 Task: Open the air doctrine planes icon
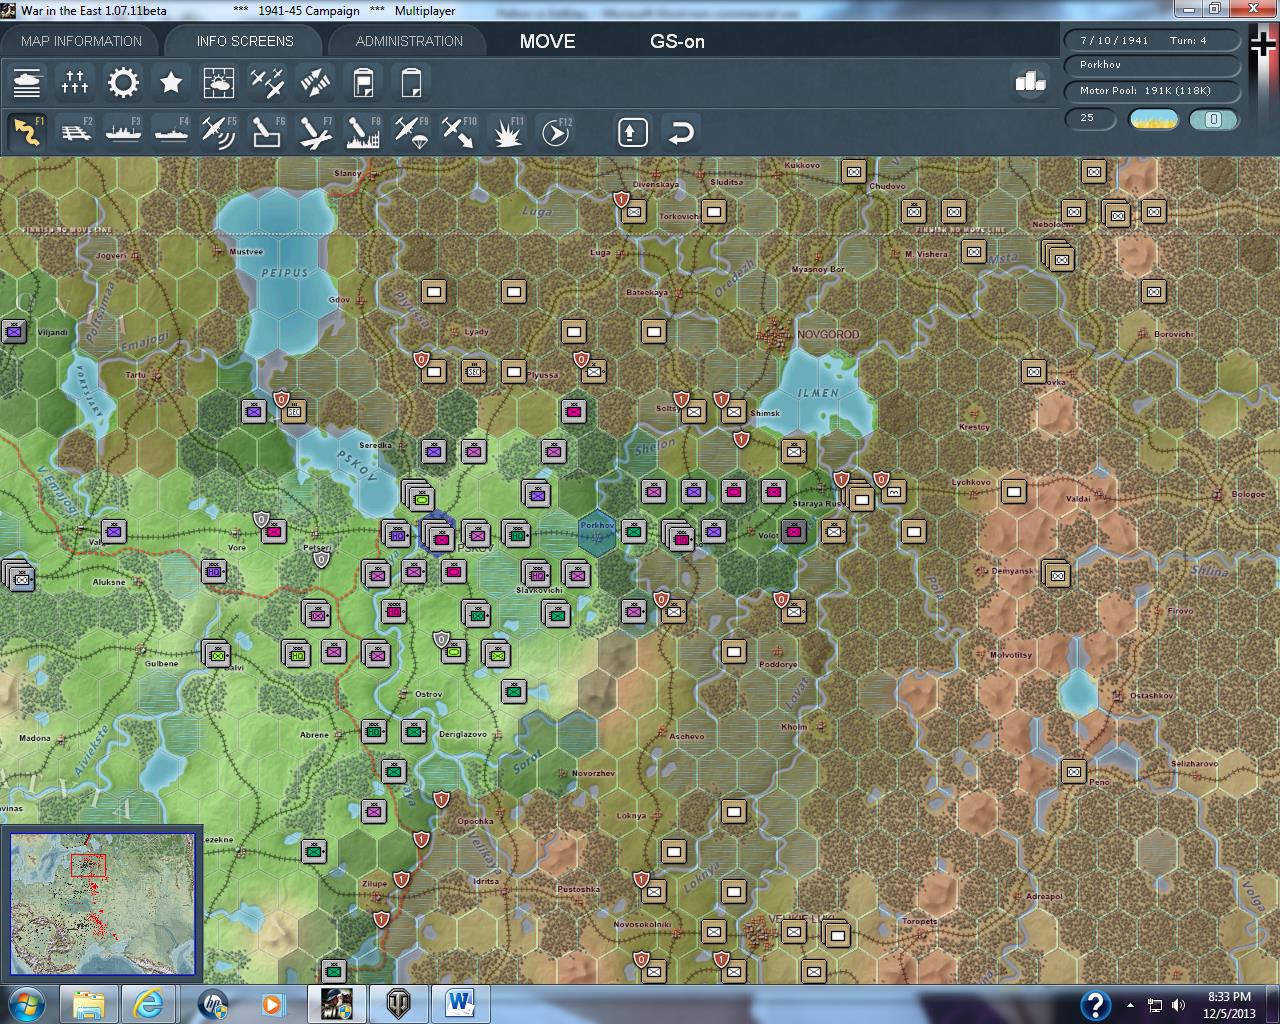[267, 82]
